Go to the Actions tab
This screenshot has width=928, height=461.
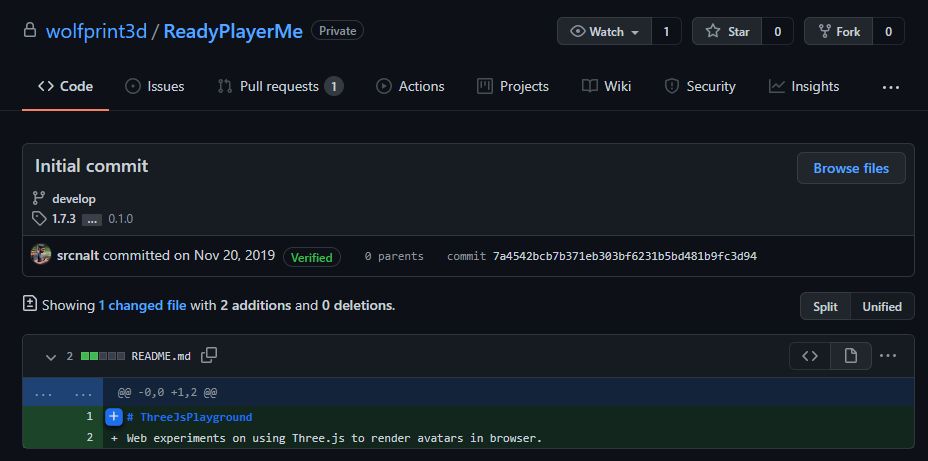[410, 86]
